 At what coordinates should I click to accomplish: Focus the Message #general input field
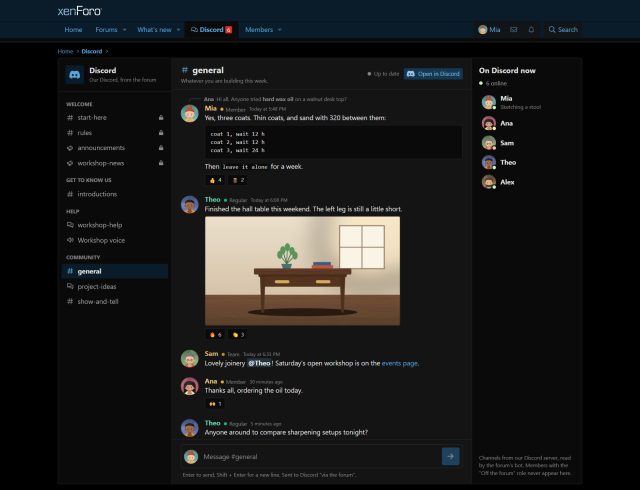[x=320, y=457]
